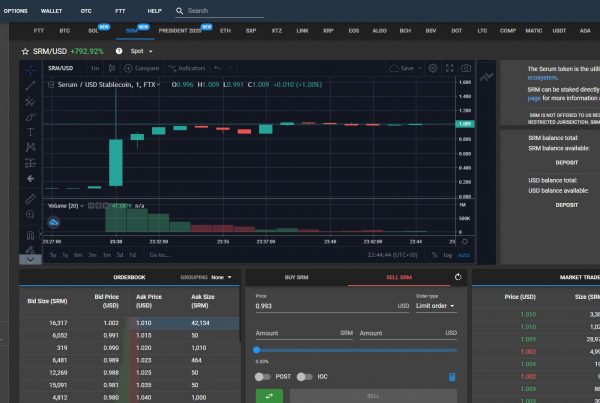Set chart range to 5d

tap(120, 255)
